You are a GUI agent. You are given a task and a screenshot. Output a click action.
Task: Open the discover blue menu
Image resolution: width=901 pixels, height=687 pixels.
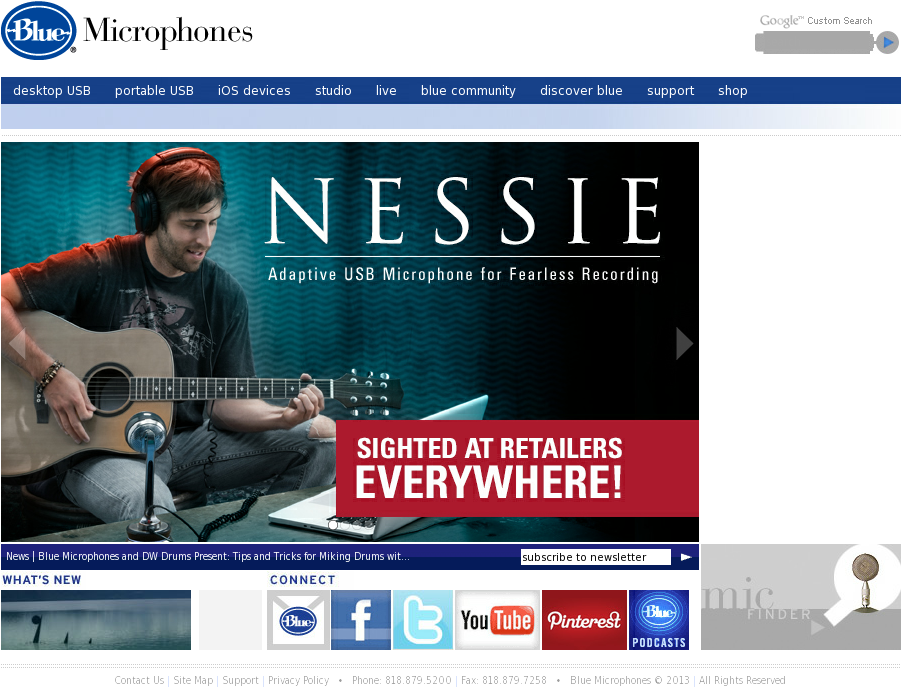pyautogui.click(x=581, y=91)
